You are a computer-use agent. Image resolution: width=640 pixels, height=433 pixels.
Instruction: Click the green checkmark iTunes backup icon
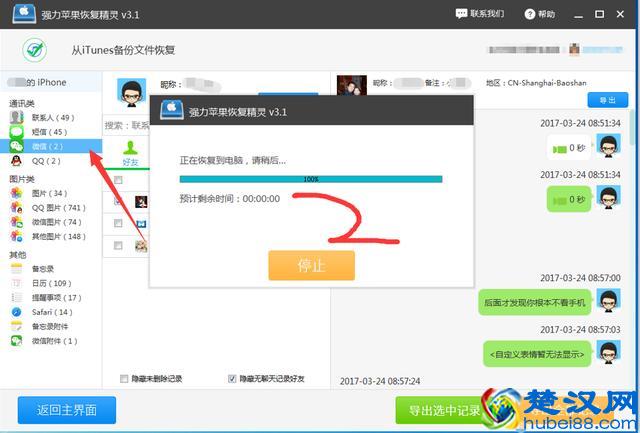pos(34,50)
